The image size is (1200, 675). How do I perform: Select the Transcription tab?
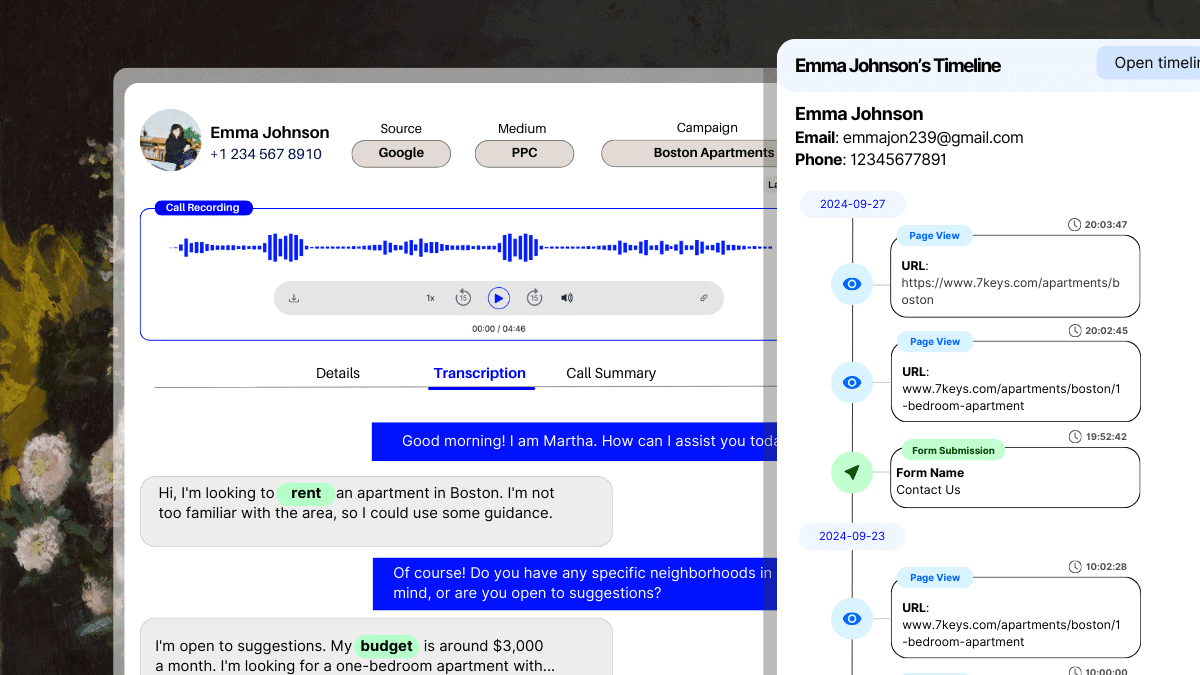point(480,373)
